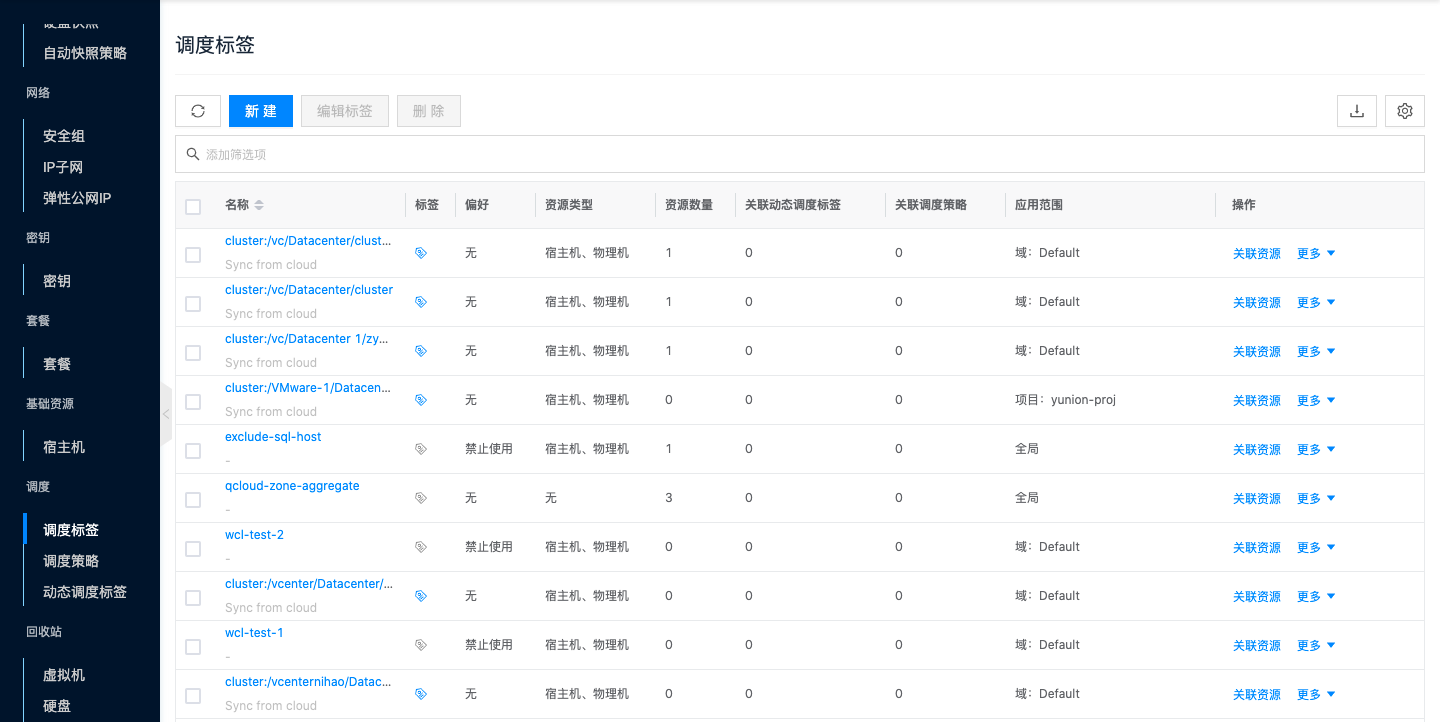Check the wcl-test-2 row checkbox
1440x722 pixels.
(193, 549)
